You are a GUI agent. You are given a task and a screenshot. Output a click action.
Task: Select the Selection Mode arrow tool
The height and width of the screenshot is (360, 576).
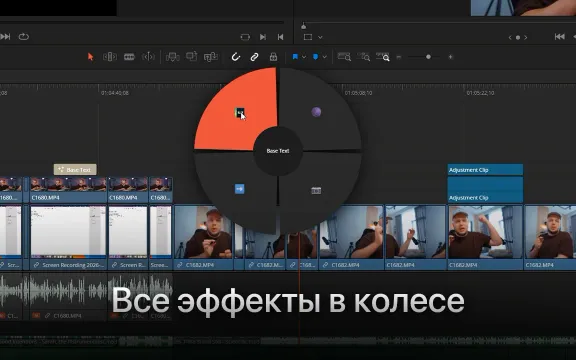[x=90, y=57]
